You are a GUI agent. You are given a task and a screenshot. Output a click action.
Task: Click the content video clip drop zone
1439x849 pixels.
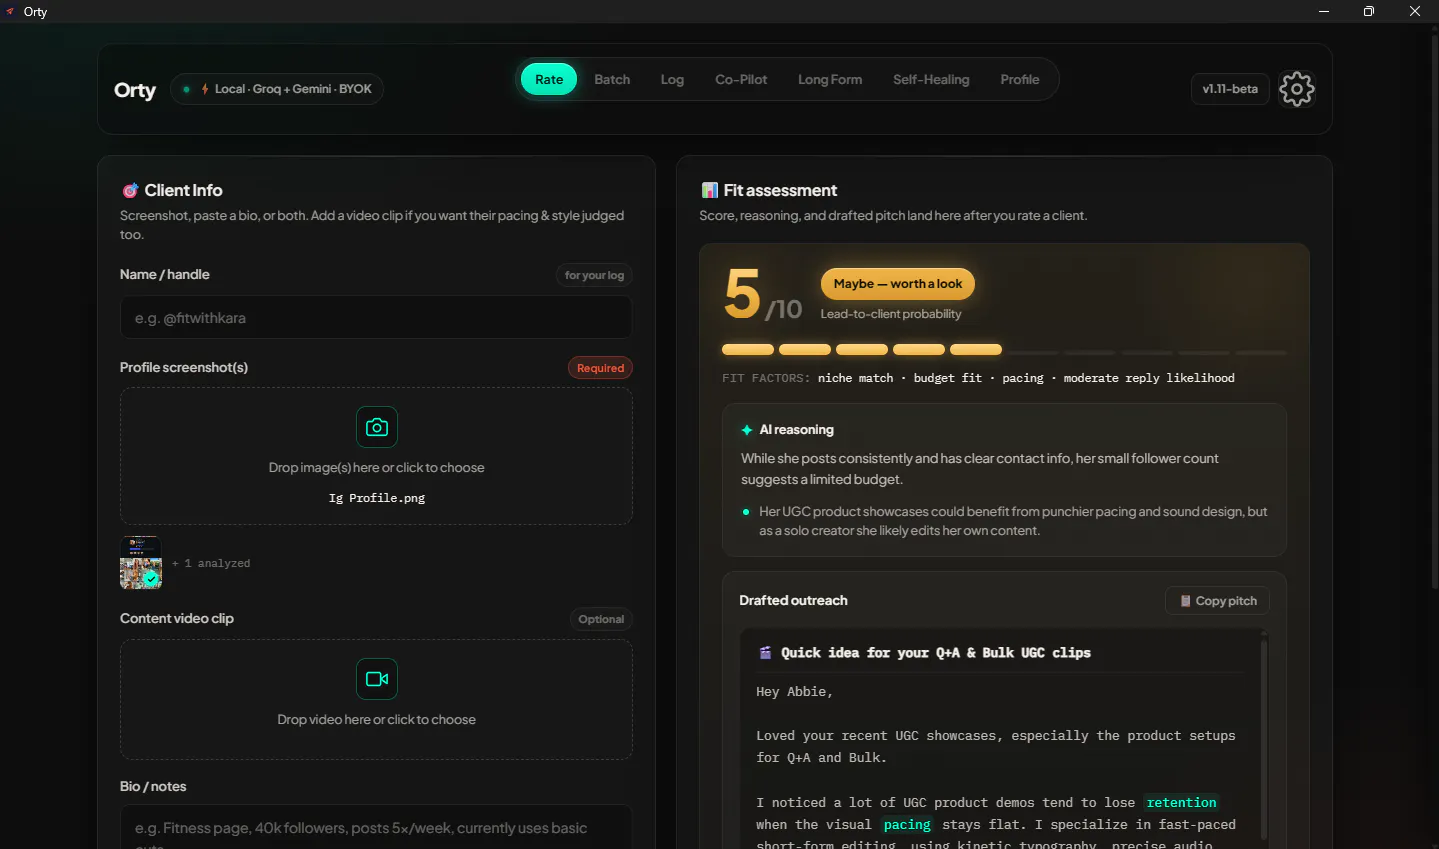376,699
